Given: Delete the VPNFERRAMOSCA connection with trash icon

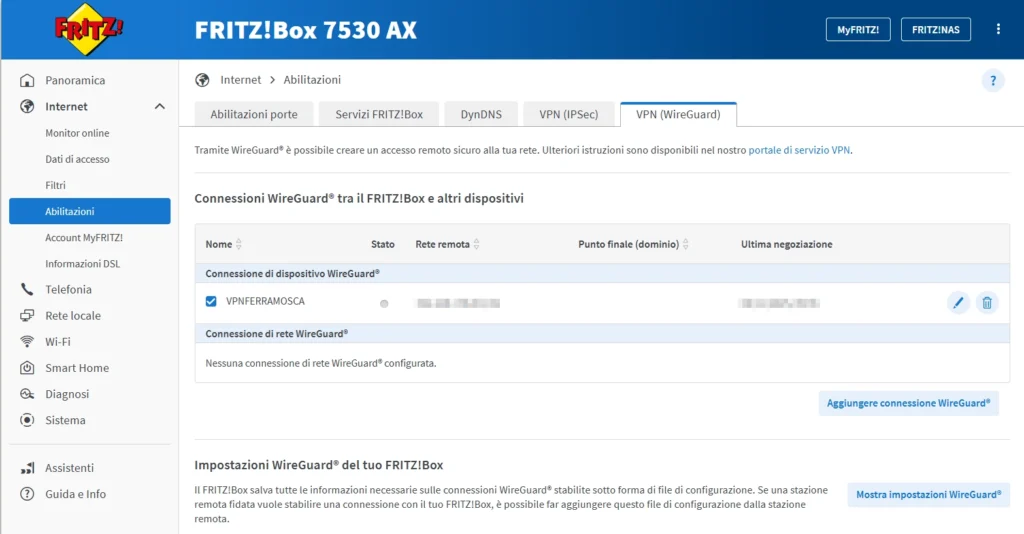Looking at the screenshot, I should click(x=987, y=303).
